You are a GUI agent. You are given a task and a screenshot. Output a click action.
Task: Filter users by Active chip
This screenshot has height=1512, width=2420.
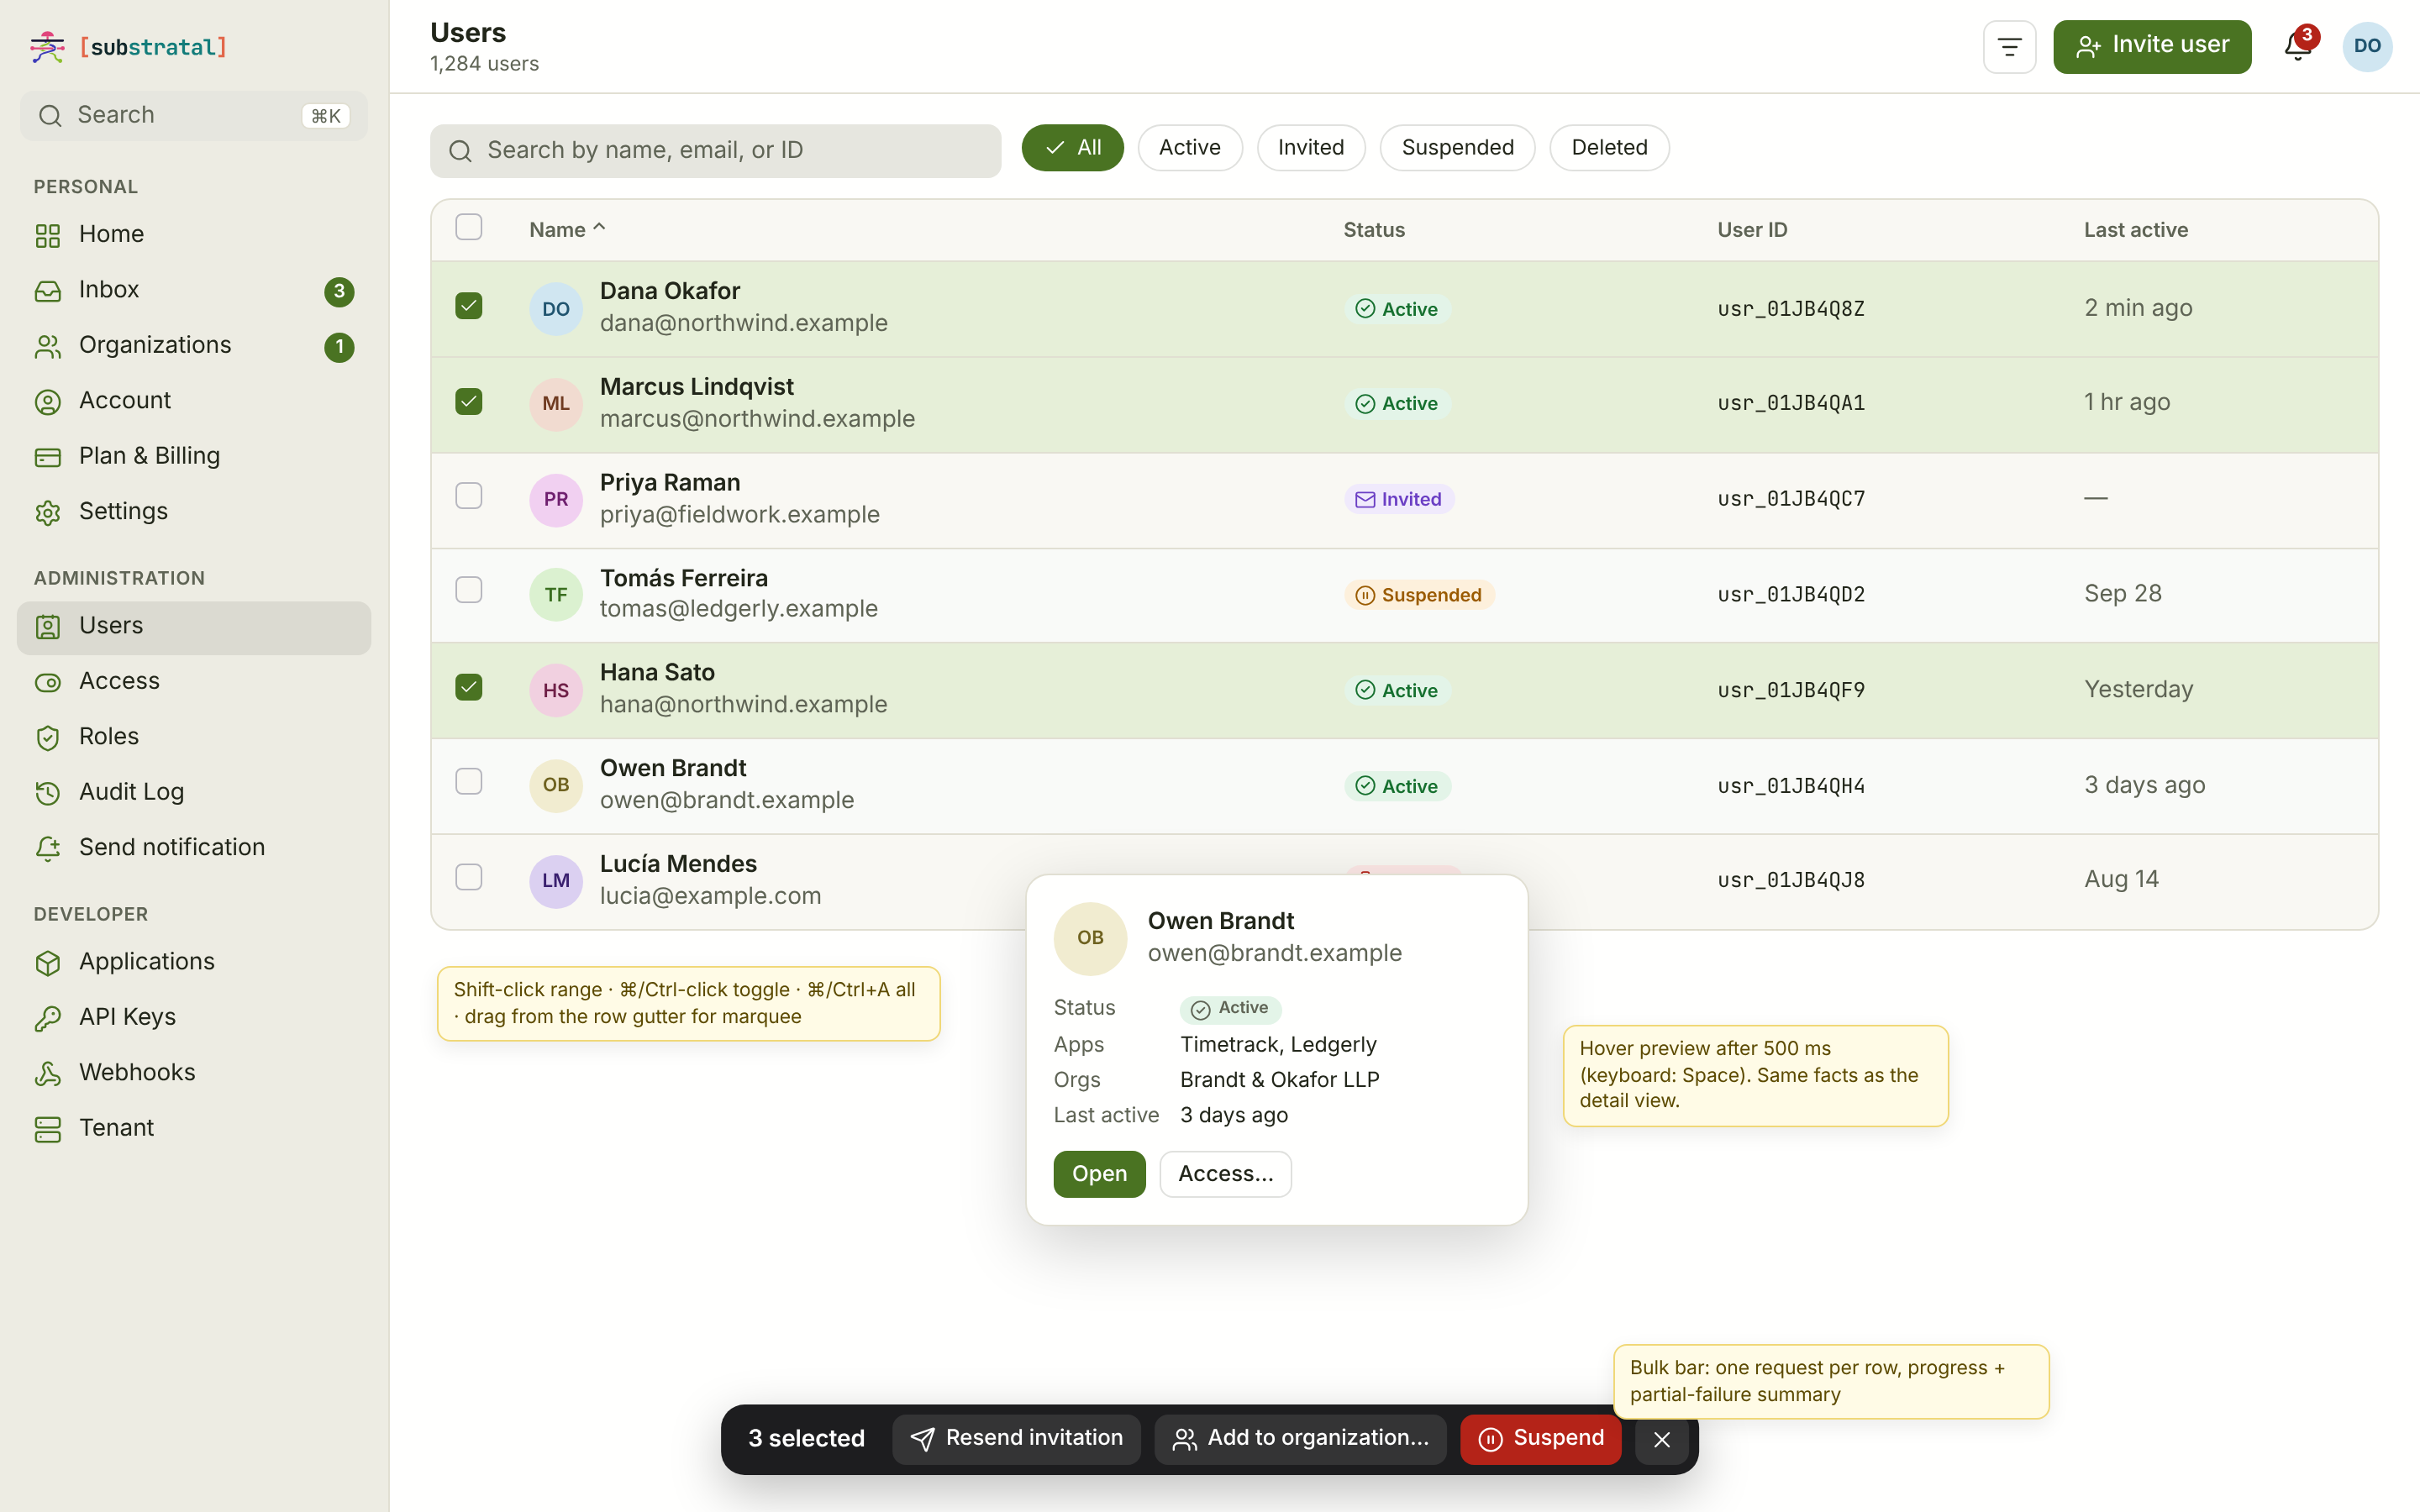point(1189,147)
